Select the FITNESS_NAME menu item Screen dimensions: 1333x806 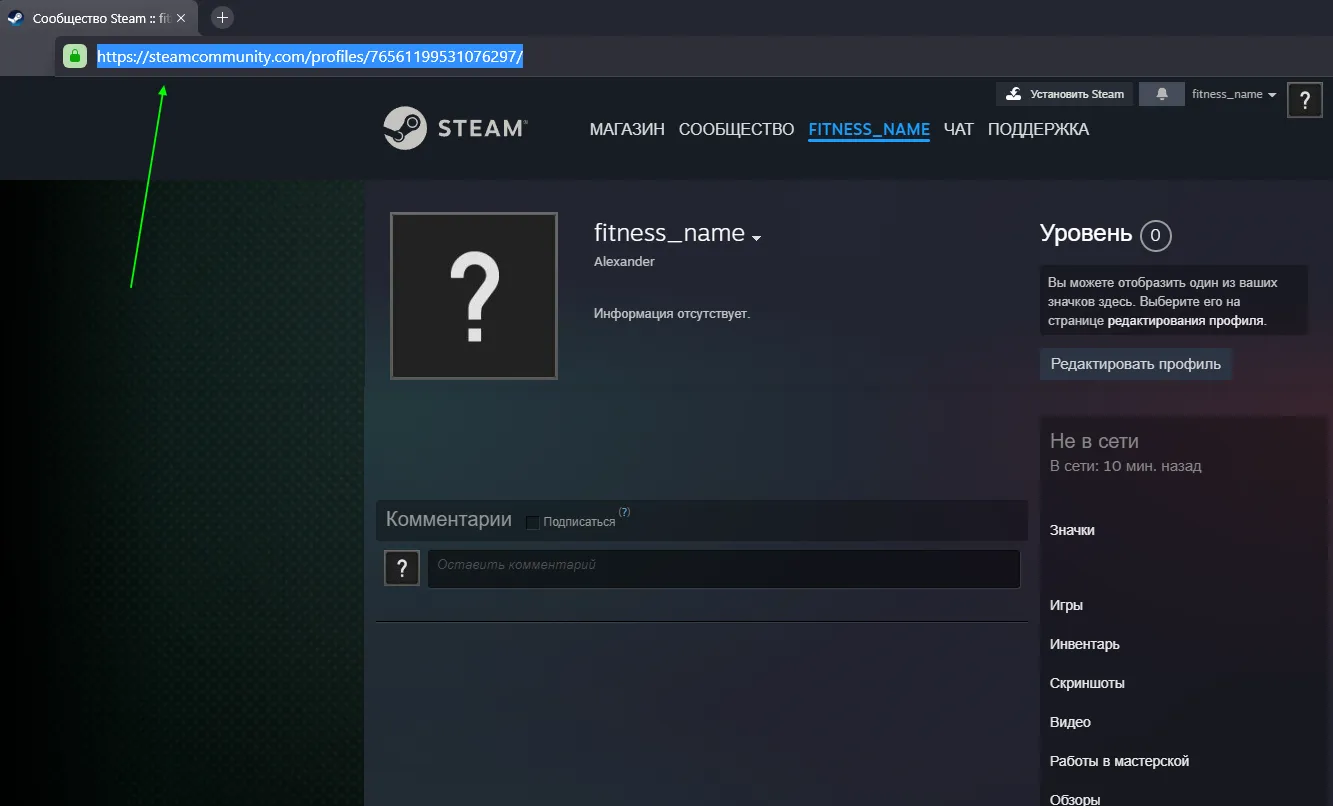tap(869, 129)
